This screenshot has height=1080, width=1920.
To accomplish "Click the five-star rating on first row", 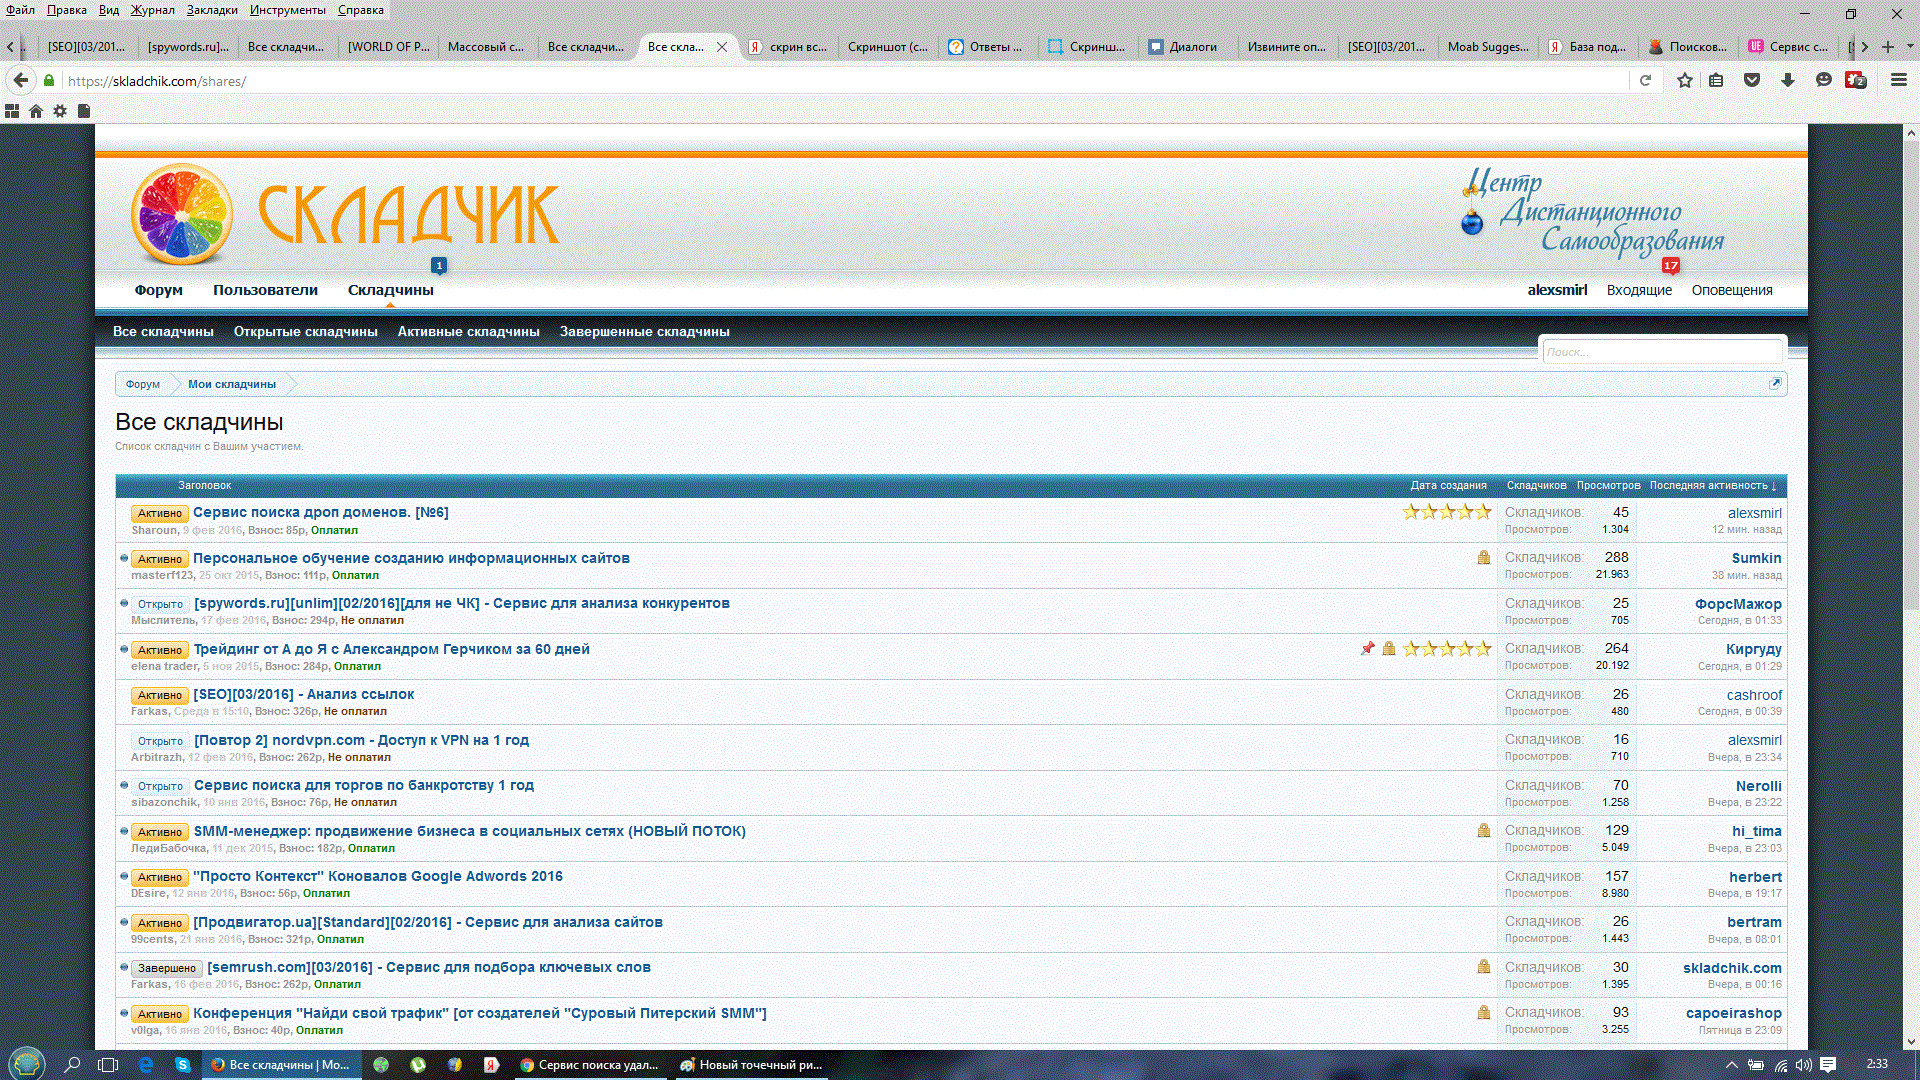I will point(1446,512).
